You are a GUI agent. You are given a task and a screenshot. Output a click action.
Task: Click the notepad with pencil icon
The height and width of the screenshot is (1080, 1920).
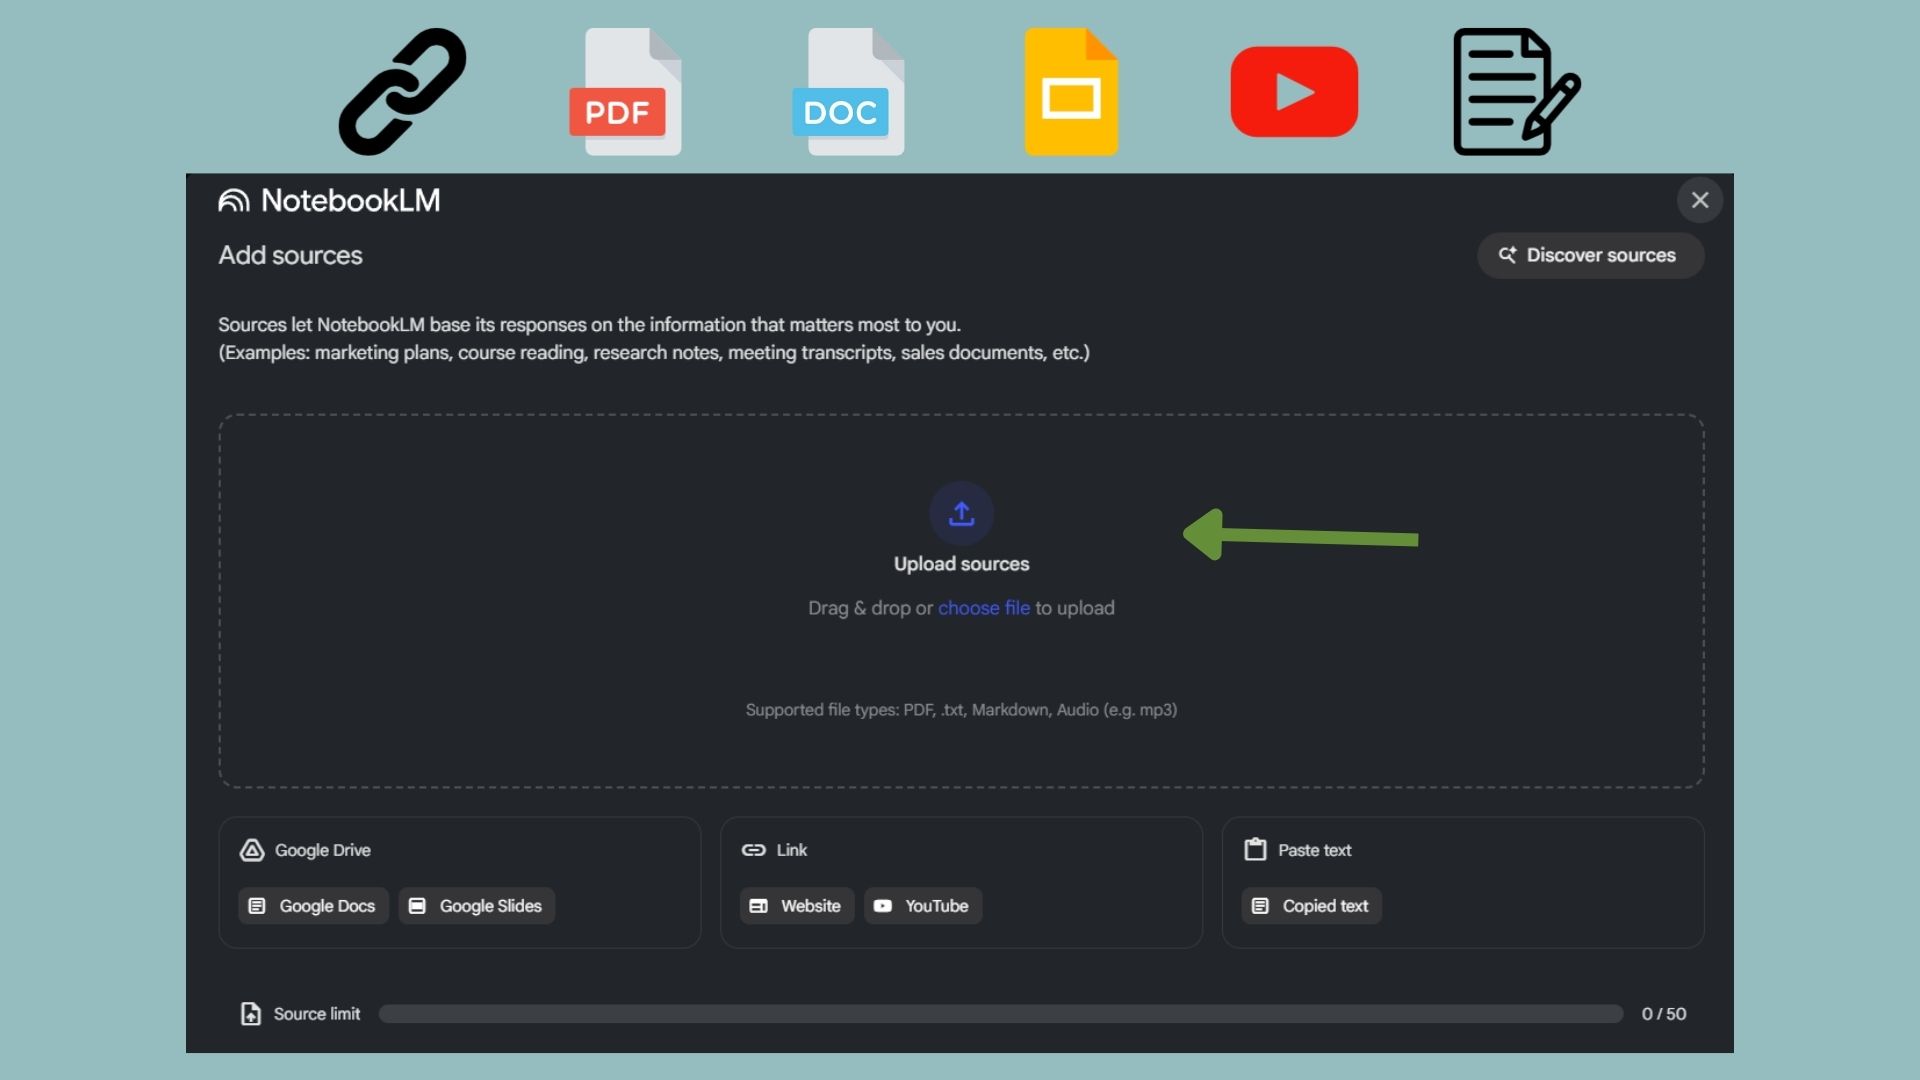click(1515, 92)
